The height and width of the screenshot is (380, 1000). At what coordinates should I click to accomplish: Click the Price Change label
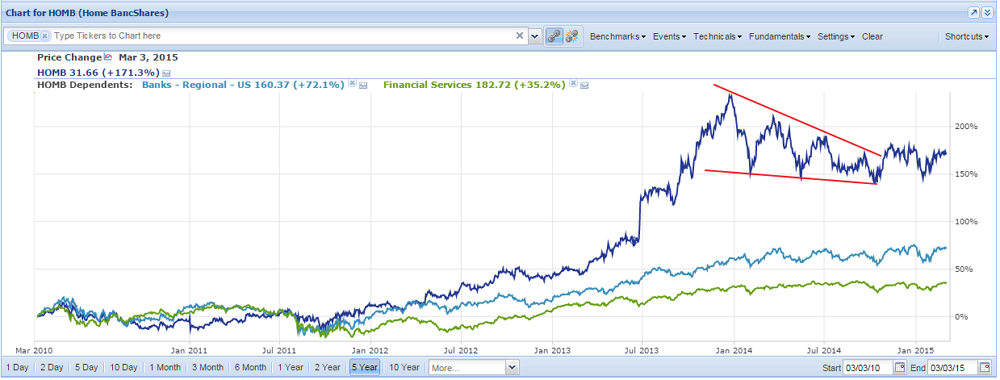pos(70,57)
